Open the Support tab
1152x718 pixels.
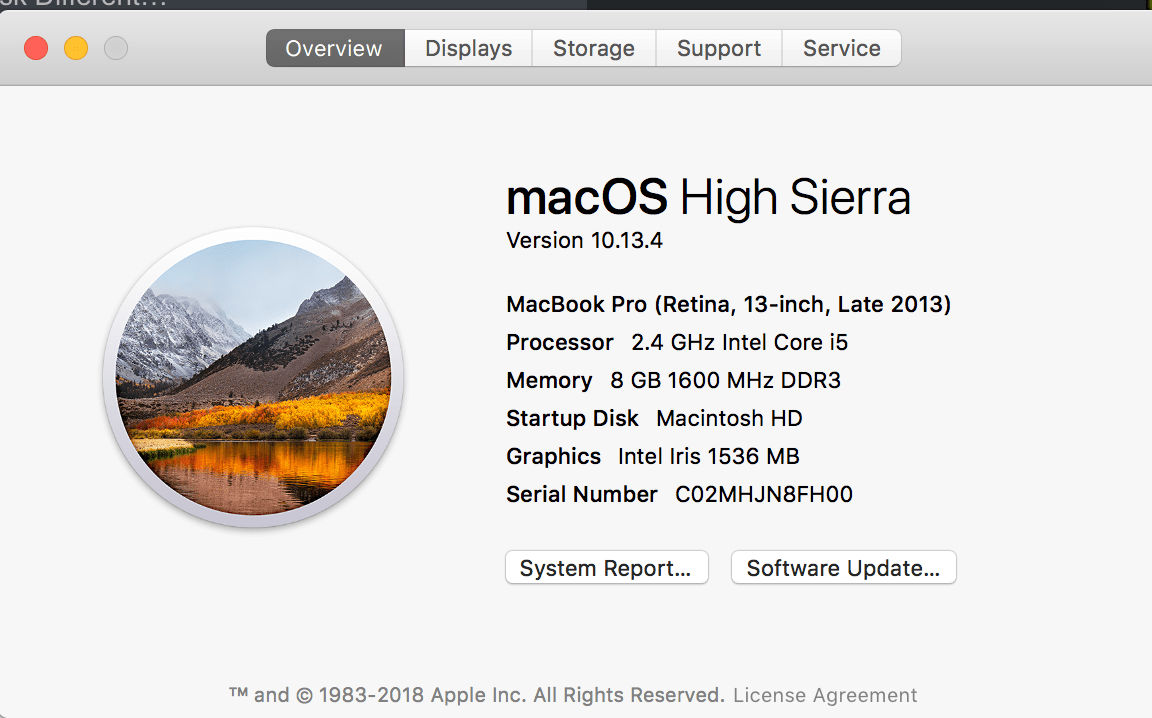pyautogui.click(x=718, y=47)
